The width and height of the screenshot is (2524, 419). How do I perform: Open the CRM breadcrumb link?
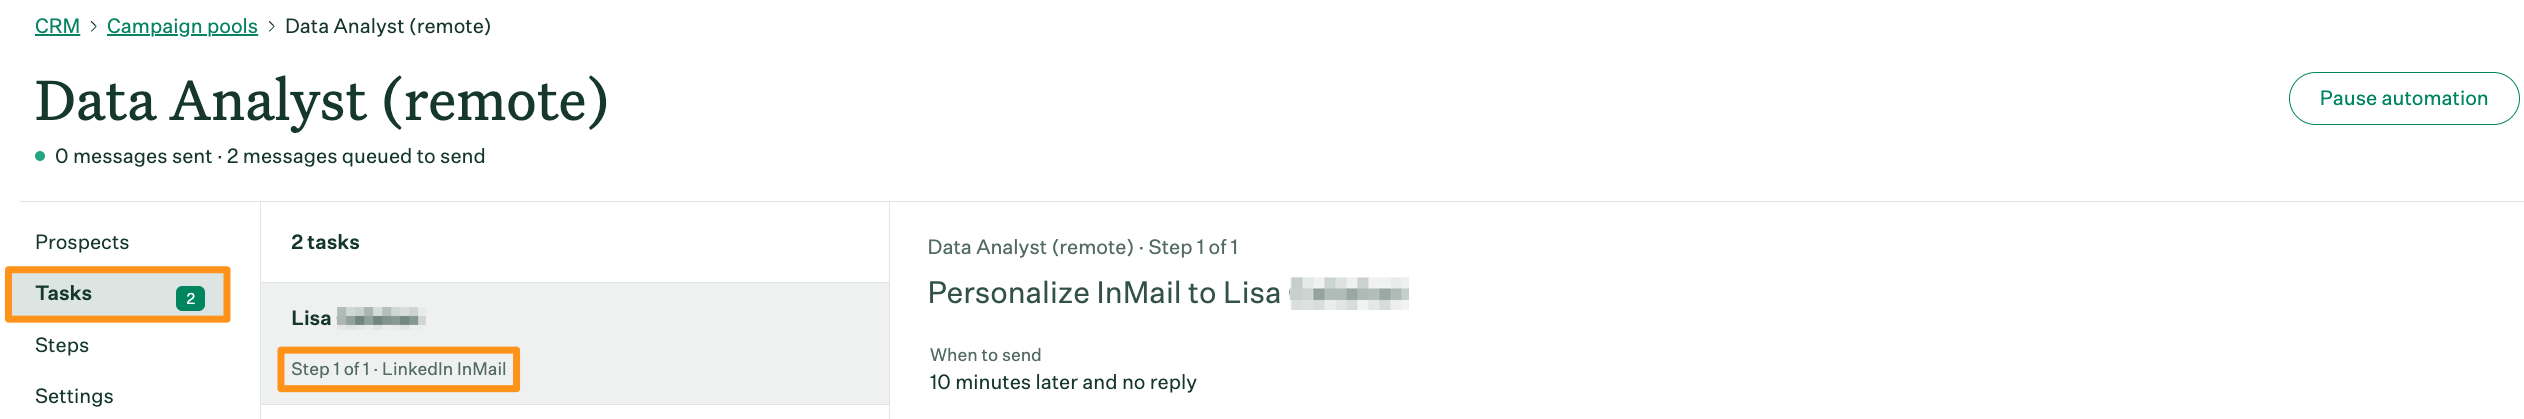(57, 26)
